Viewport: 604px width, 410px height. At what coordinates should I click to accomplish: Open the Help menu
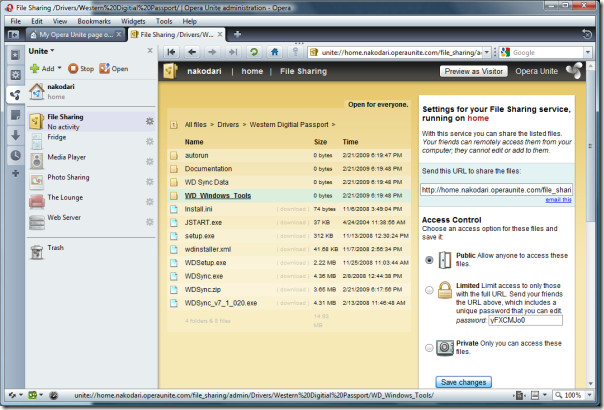click(190, 21)
